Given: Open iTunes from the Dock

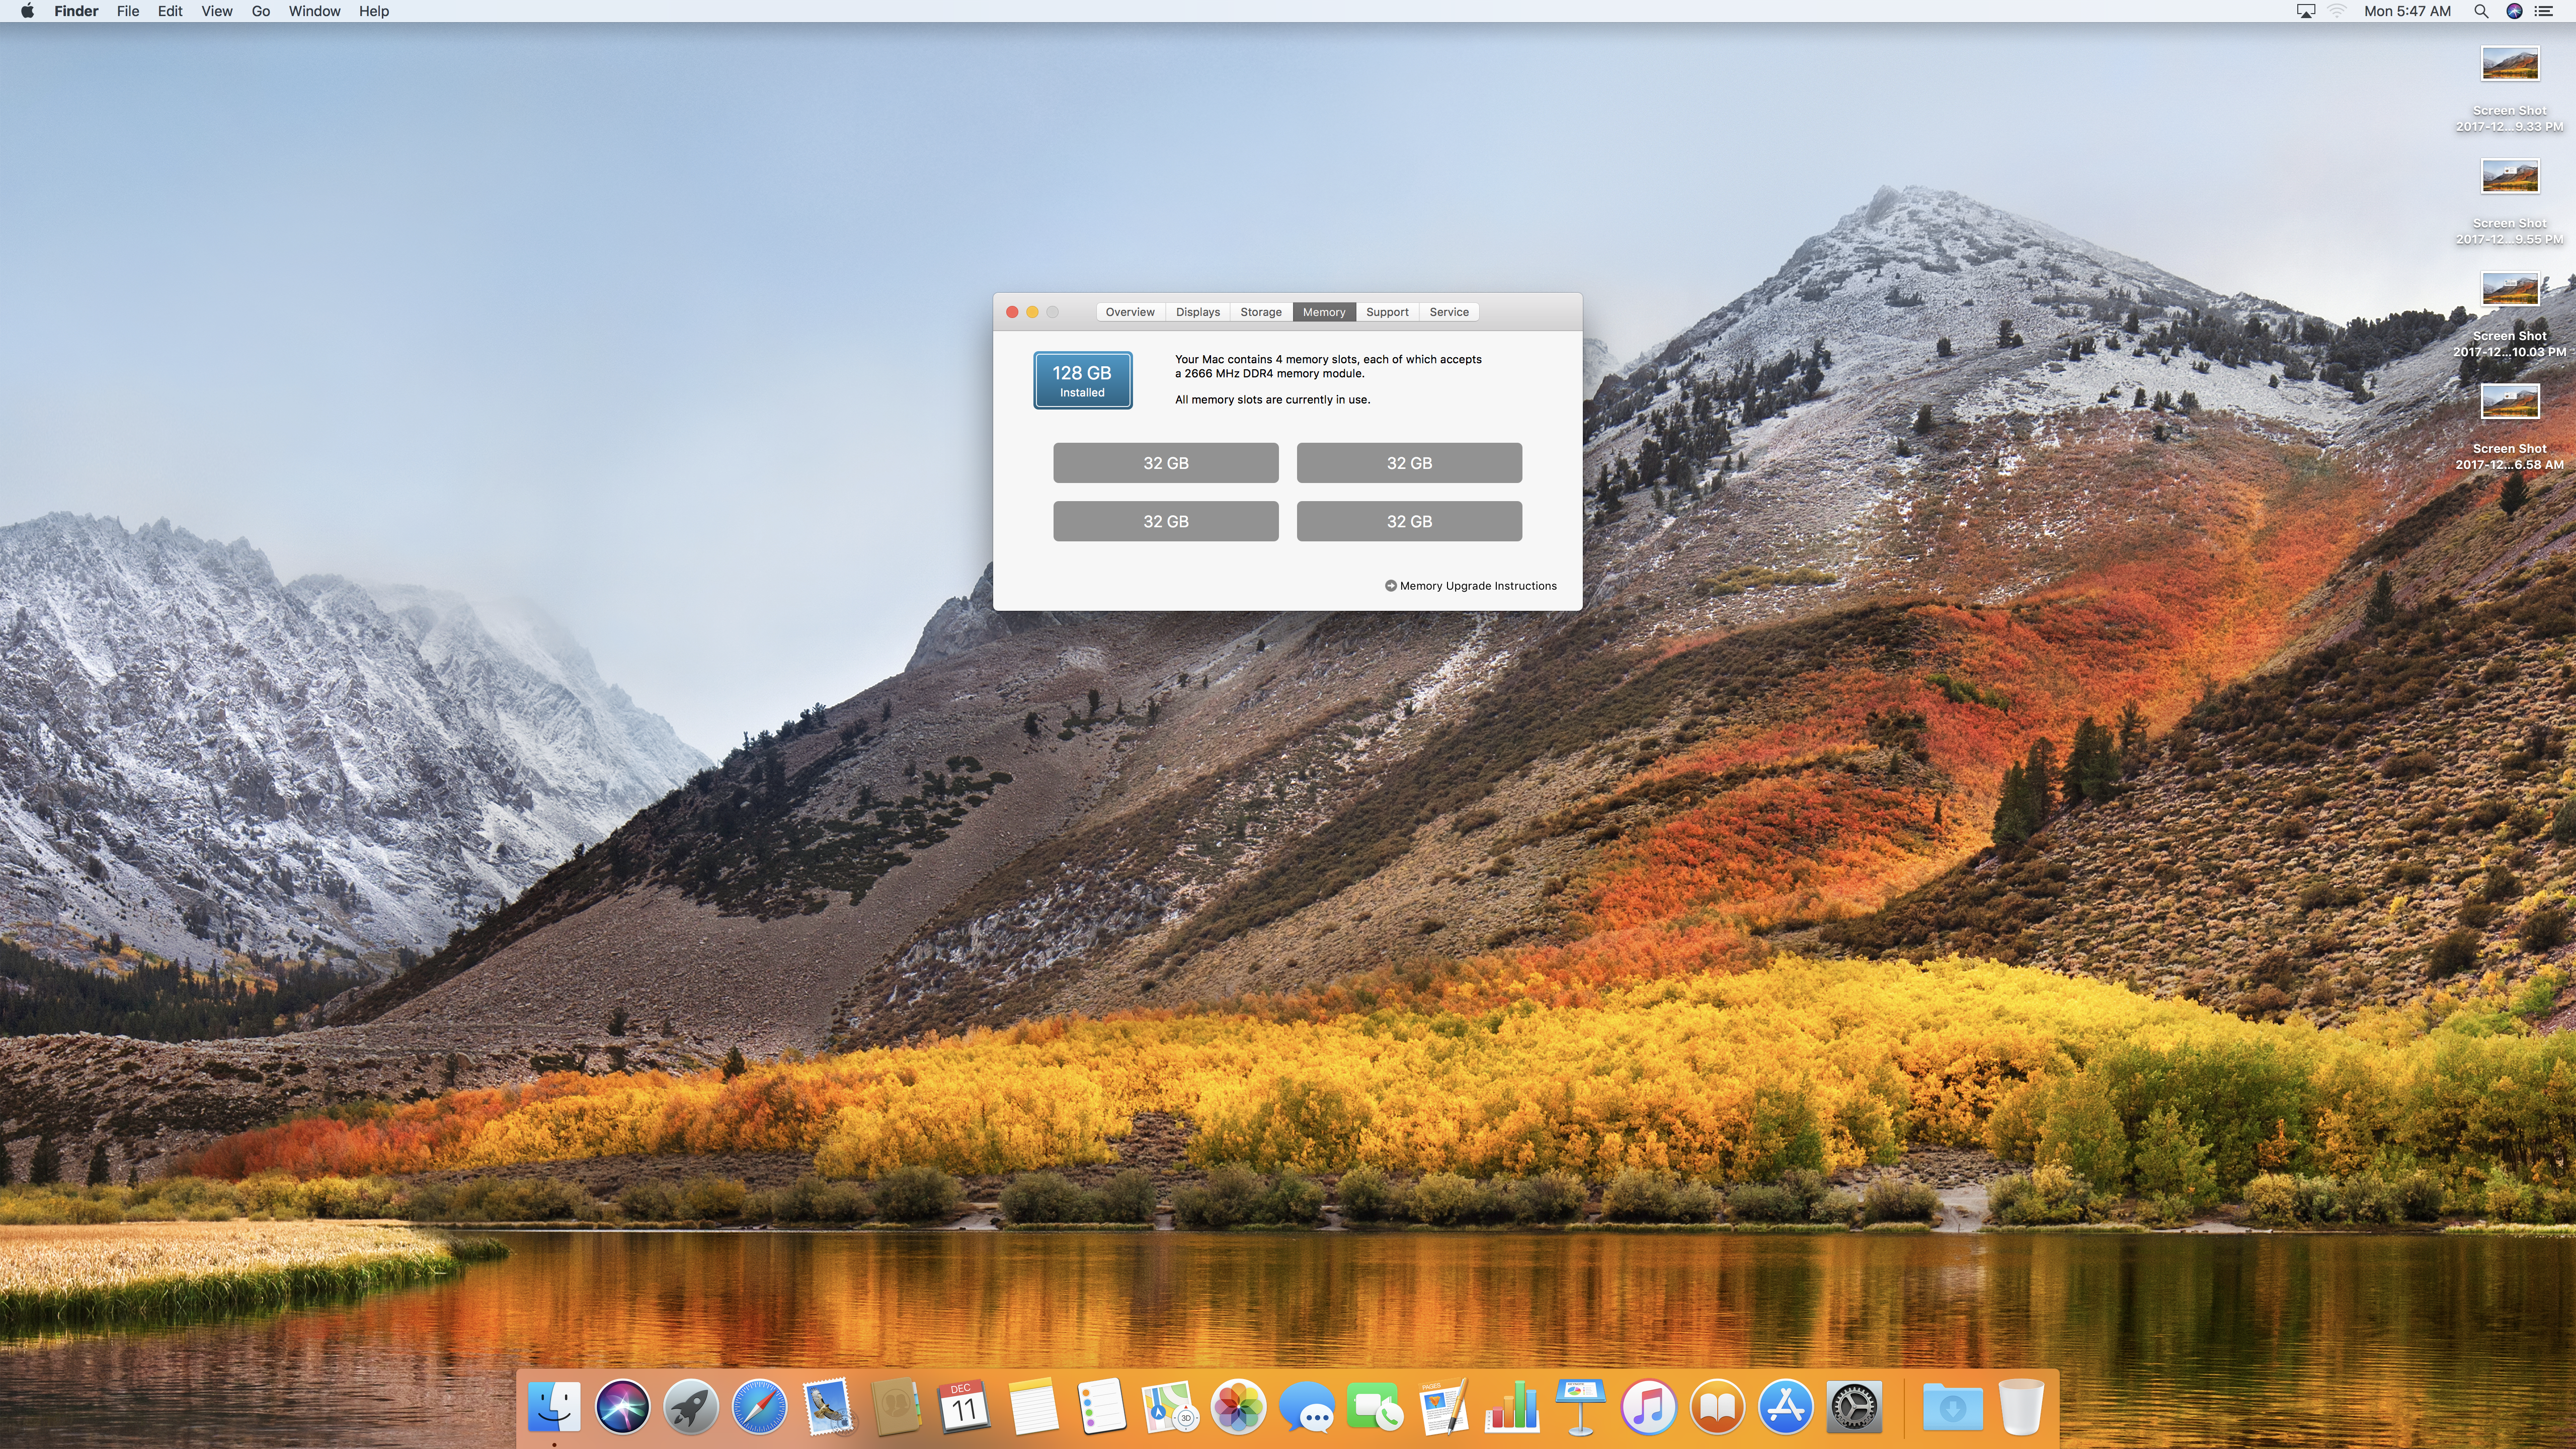Looking at the screenshot, I should point(1648,1407).
